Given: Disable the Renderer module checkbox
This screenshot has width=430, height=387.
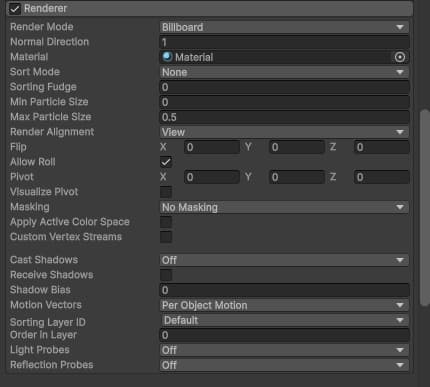Looking at the screenshot, I should (15, 9).
